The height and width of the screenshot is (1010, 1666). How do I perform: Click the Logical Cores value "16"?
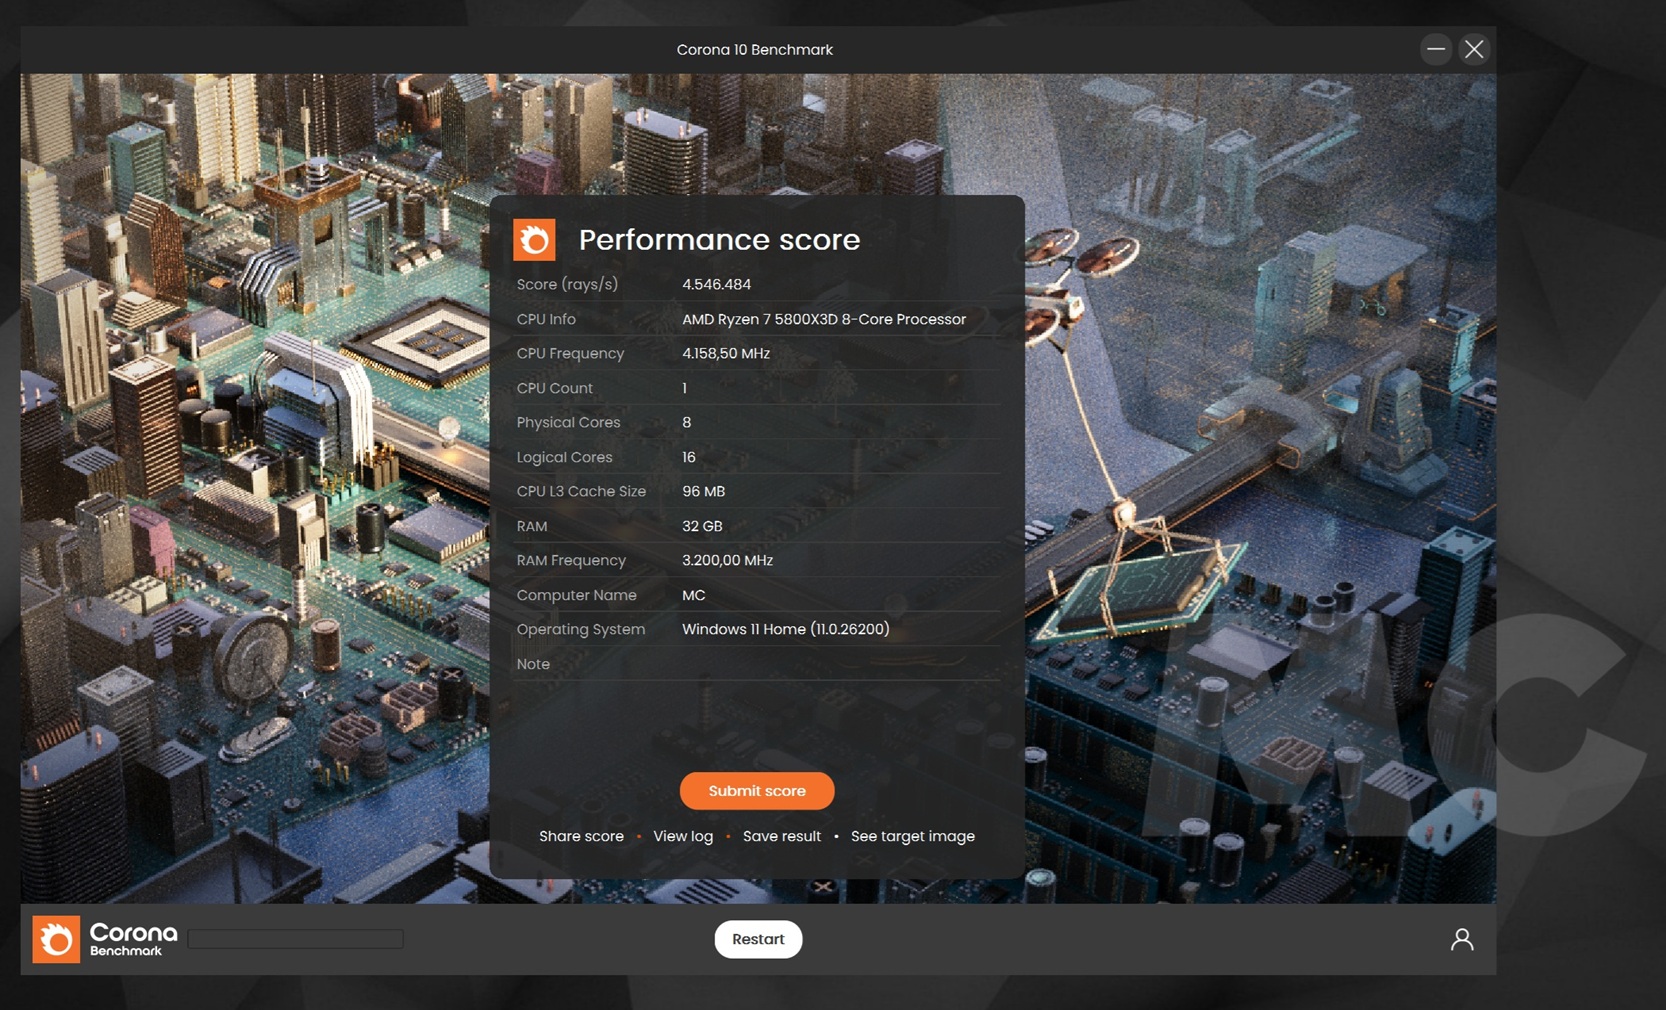[689, 457]
